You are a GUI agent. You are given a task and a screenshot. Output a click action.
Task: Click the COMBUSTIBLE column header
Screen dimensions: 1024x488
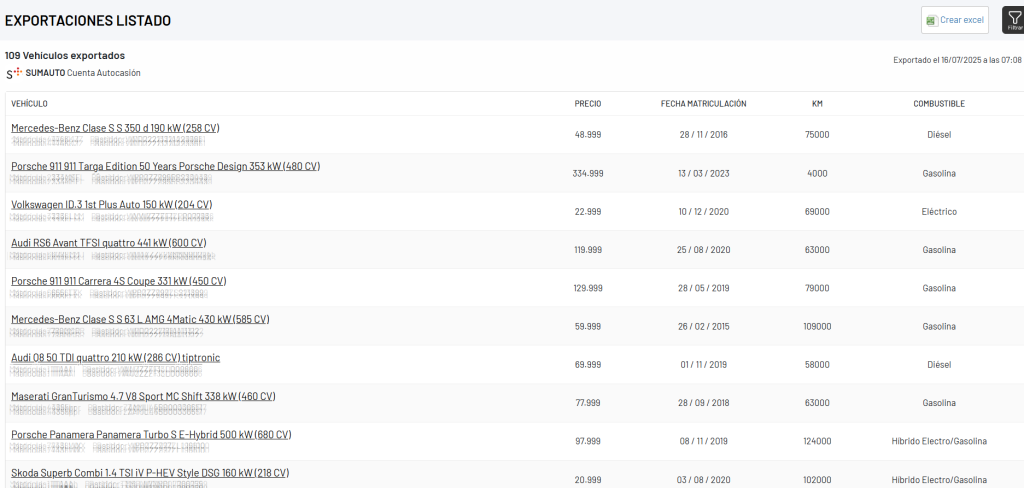pyautogui.click(x=939, y=104)
